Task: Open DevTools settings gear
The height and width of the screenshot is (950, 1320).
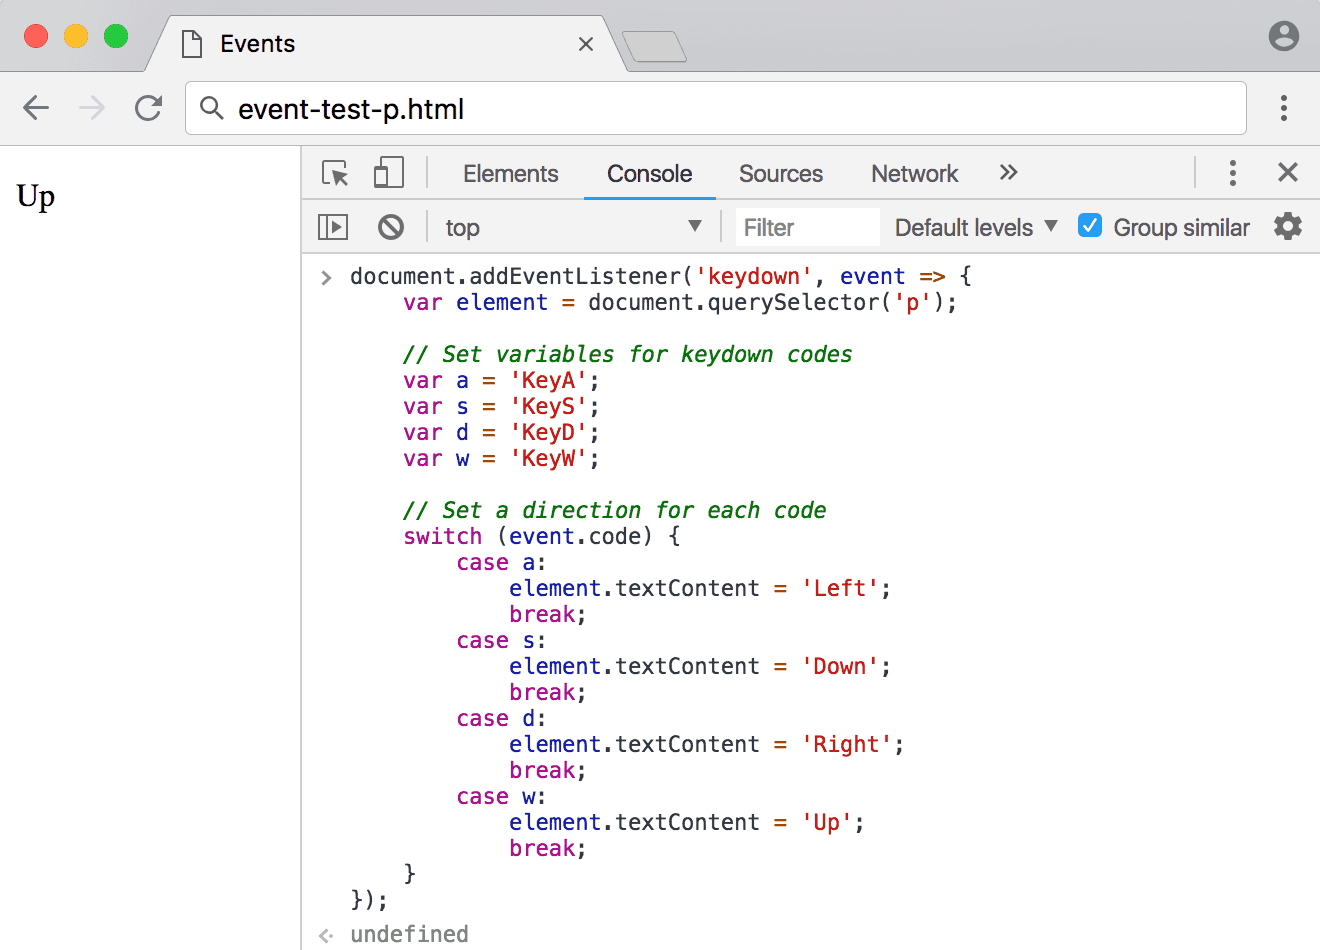Action: coord(1287,226)
